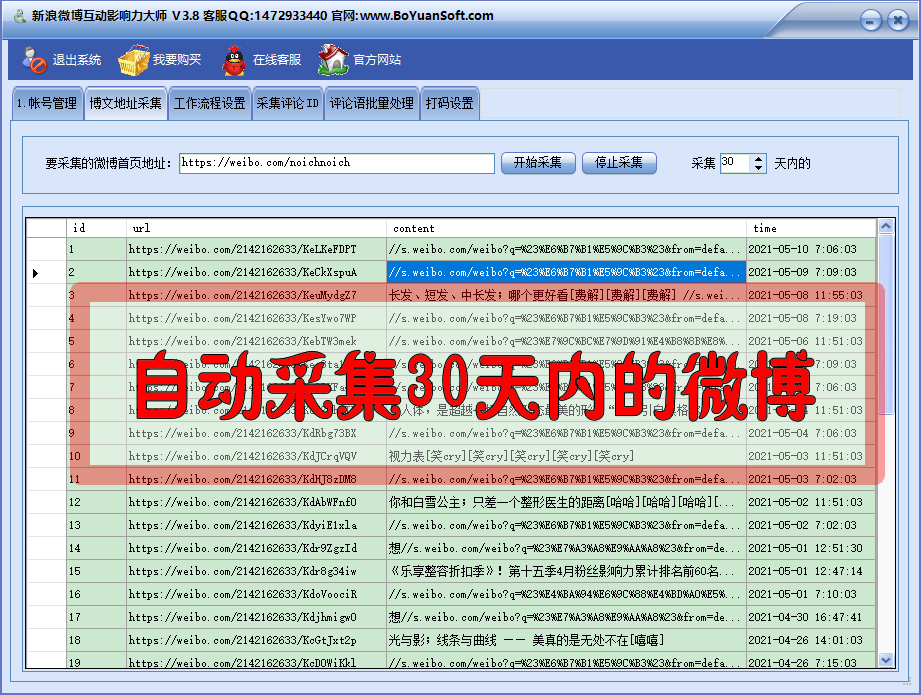Open 我要购买 shopping basket icon
The height and width of the screenshot is (695, 921).
[x=133, y=60]
